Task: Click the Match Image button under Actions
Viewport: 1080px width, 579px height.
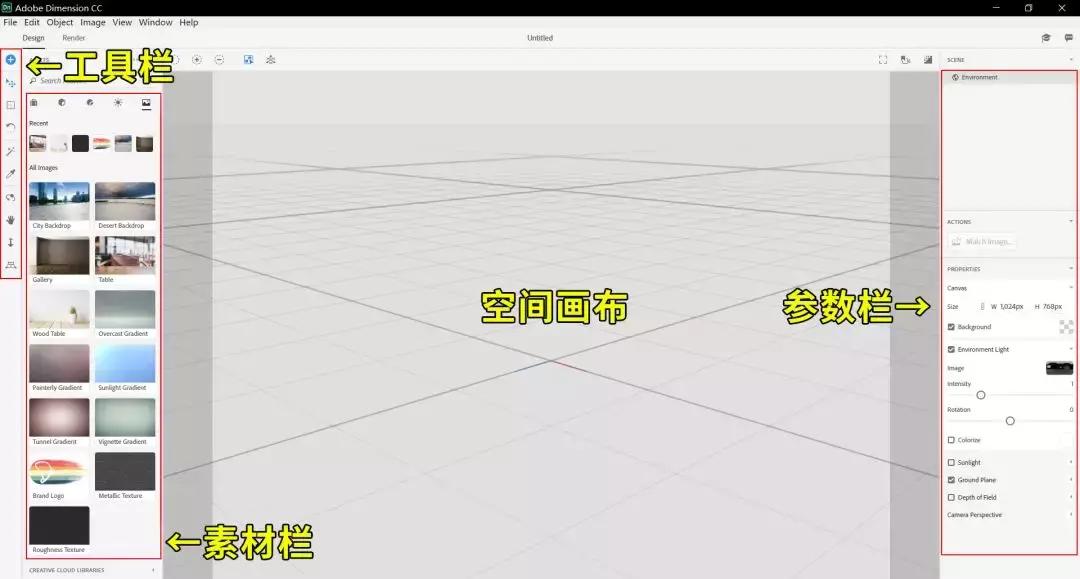Action: pyautogui.click(x=983, y=241)
